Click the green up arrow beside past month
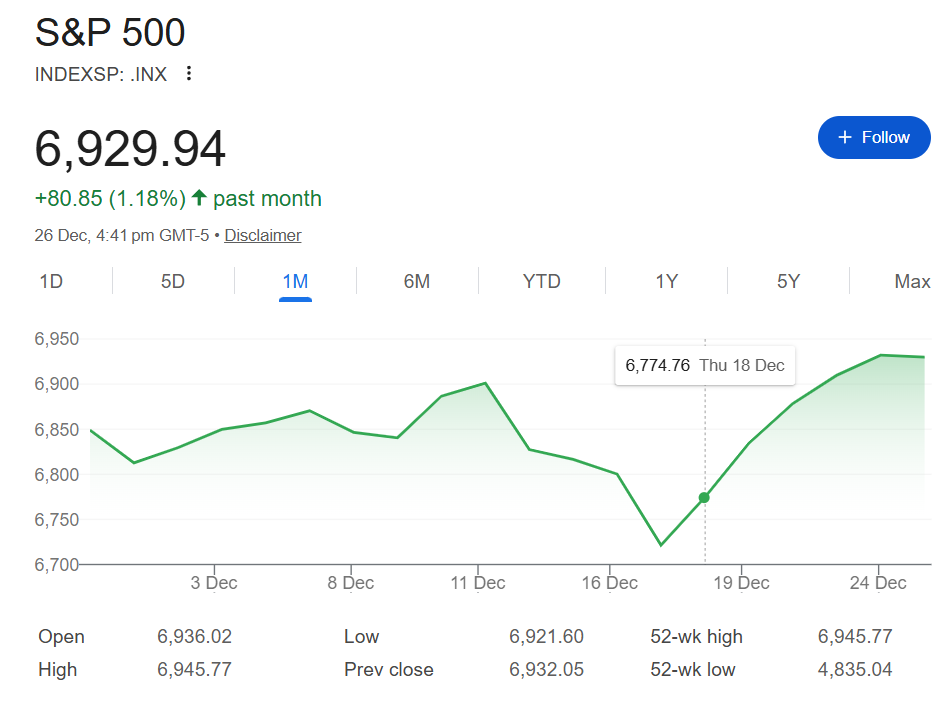This screenshot has width=951, height=715. (199, 198)
